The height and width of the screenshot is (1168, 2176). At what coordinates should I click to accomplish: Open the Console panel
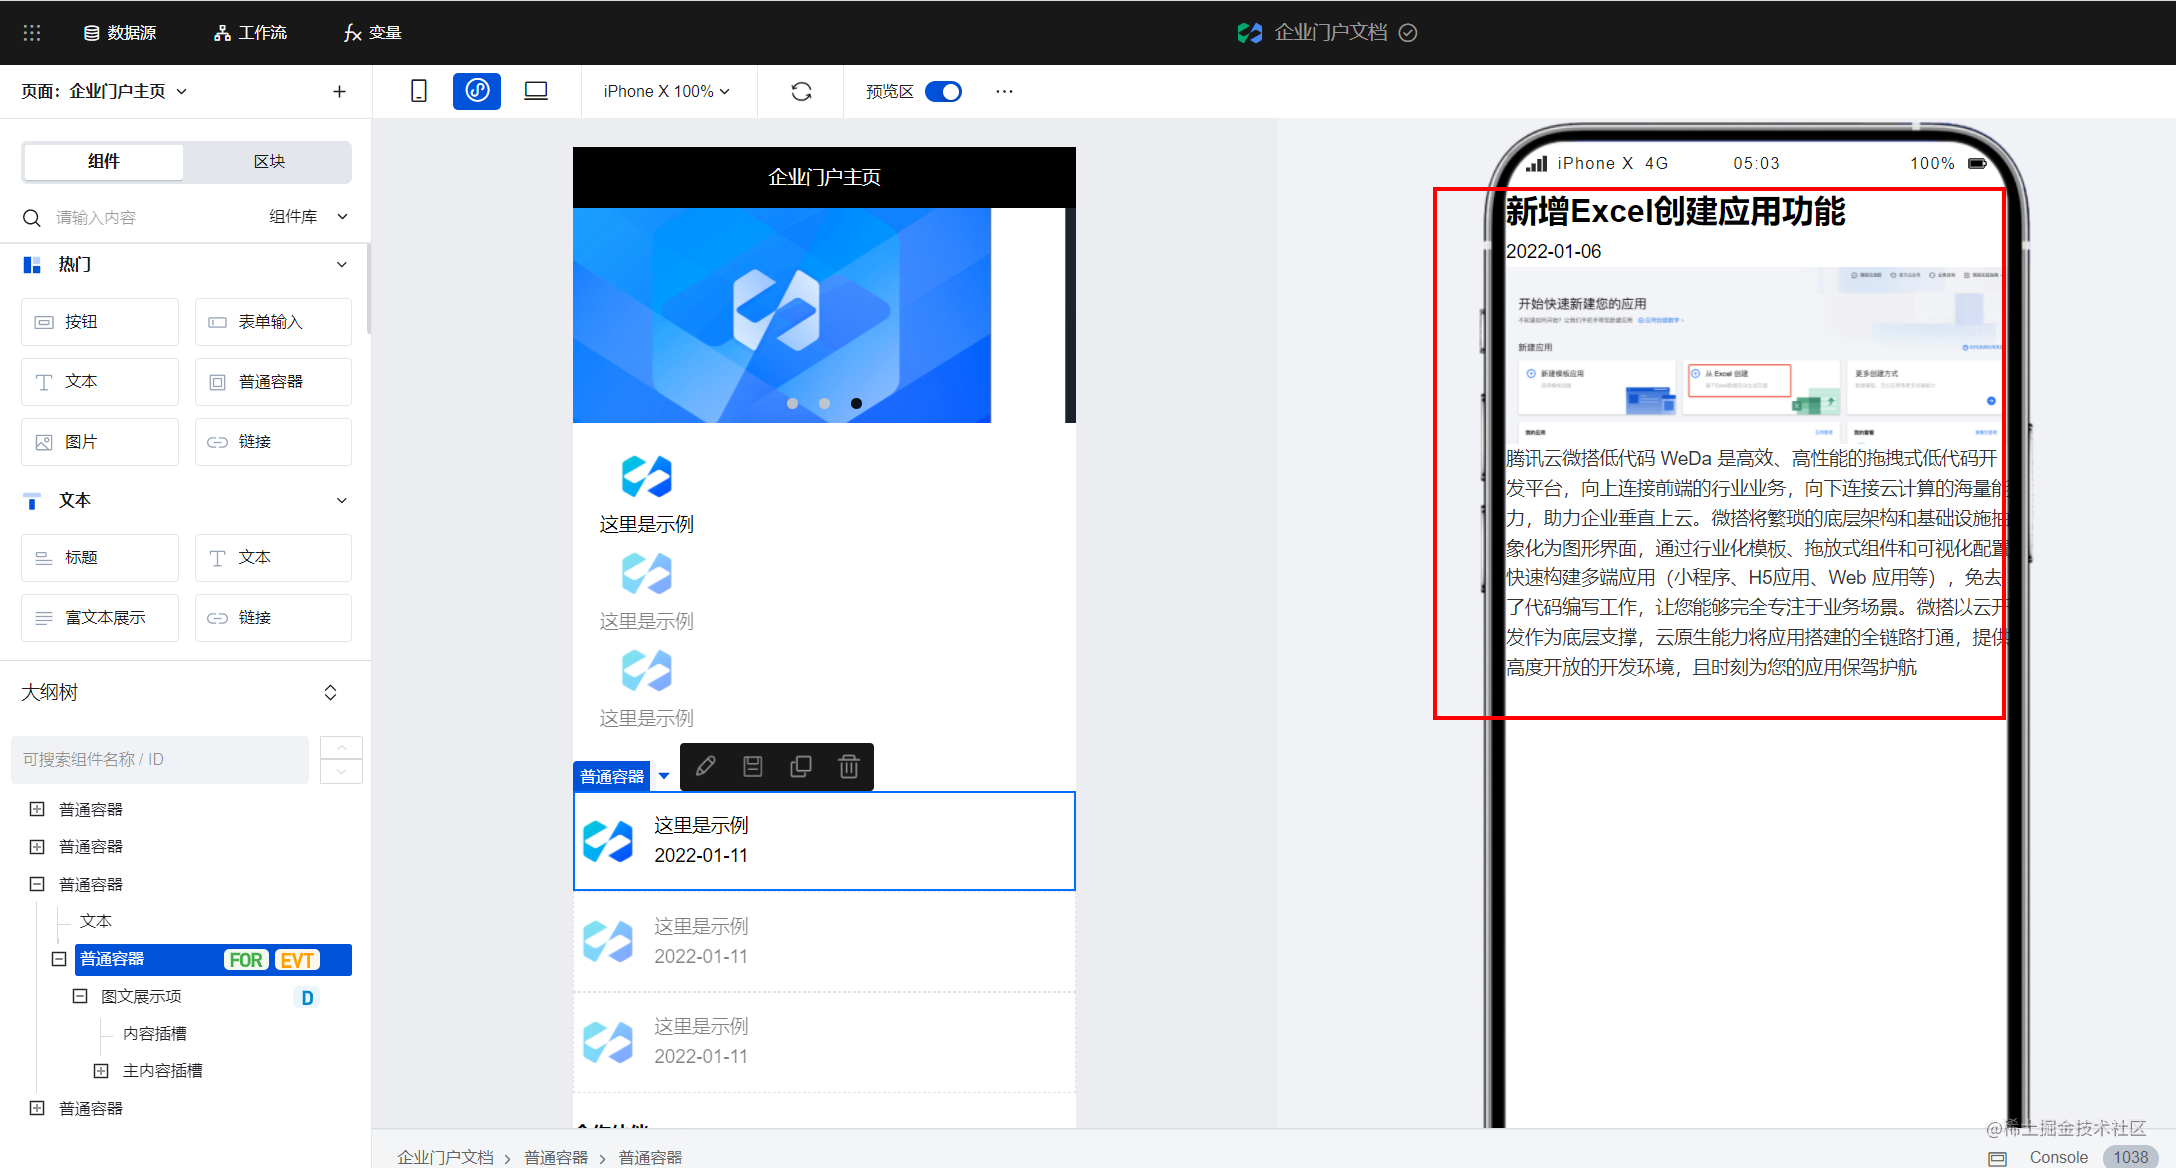[2058, 1157]
